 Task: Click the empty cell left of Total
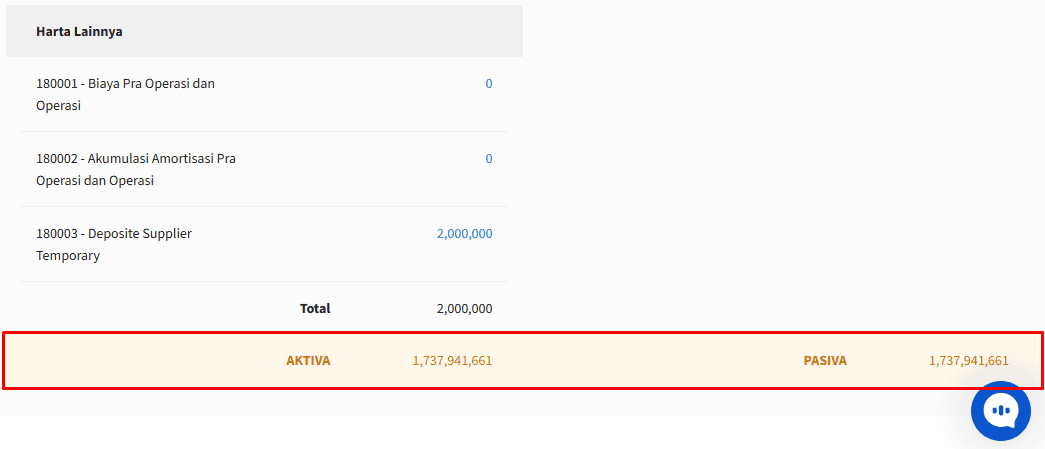pos(150,309)
